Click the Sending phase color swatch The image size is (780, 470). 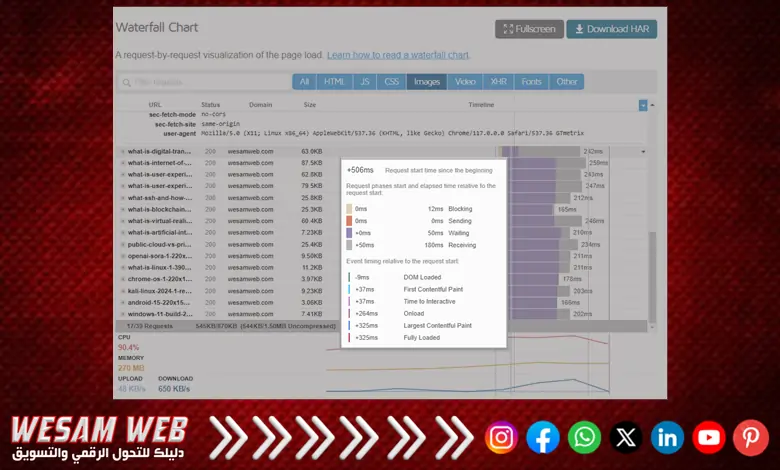tap(349, 221)
